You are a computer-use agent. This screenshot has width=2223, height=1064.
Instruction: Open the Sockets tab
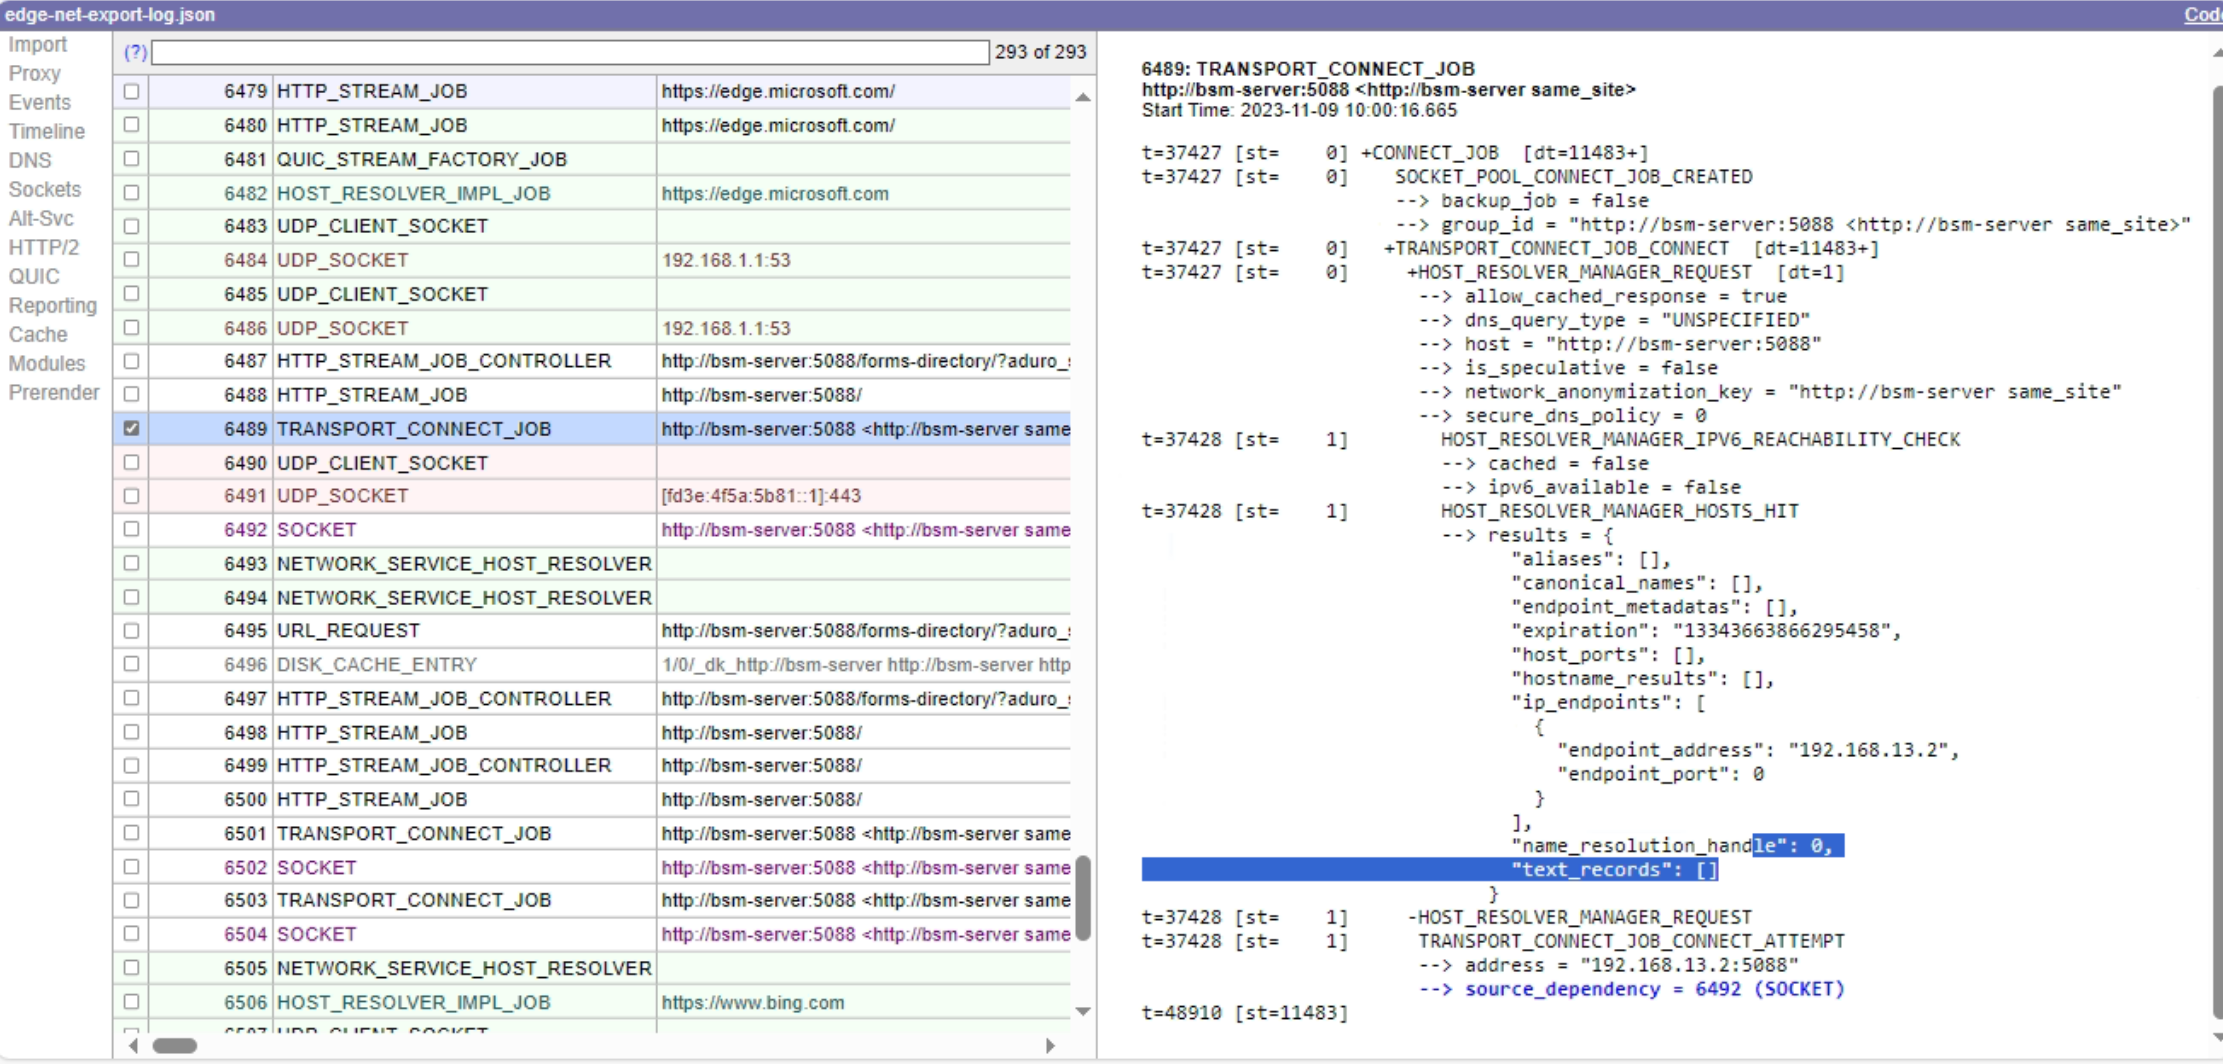click(44, 190)
